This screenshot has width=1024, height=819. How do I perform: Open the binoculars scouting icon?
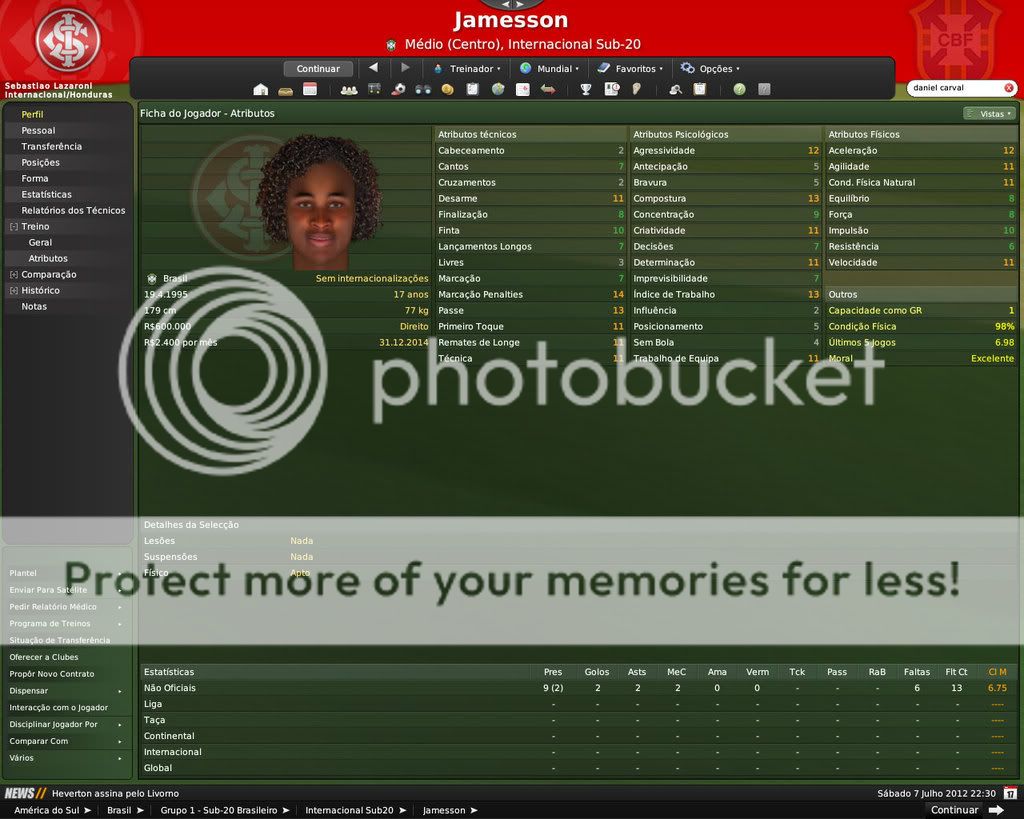coord(423,89)
